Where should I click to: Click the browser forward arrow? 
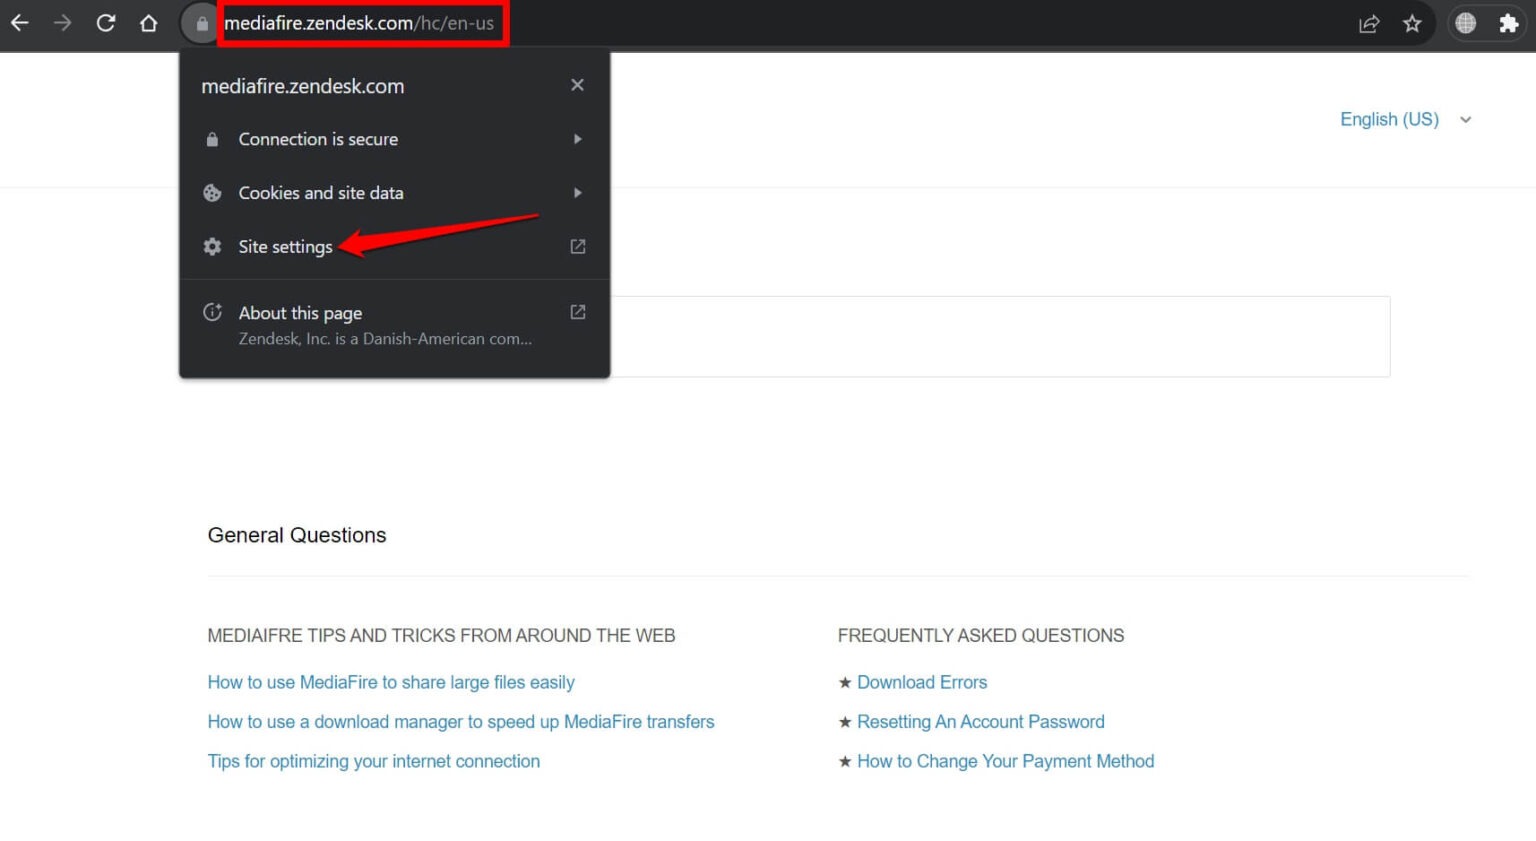[62, 24]
